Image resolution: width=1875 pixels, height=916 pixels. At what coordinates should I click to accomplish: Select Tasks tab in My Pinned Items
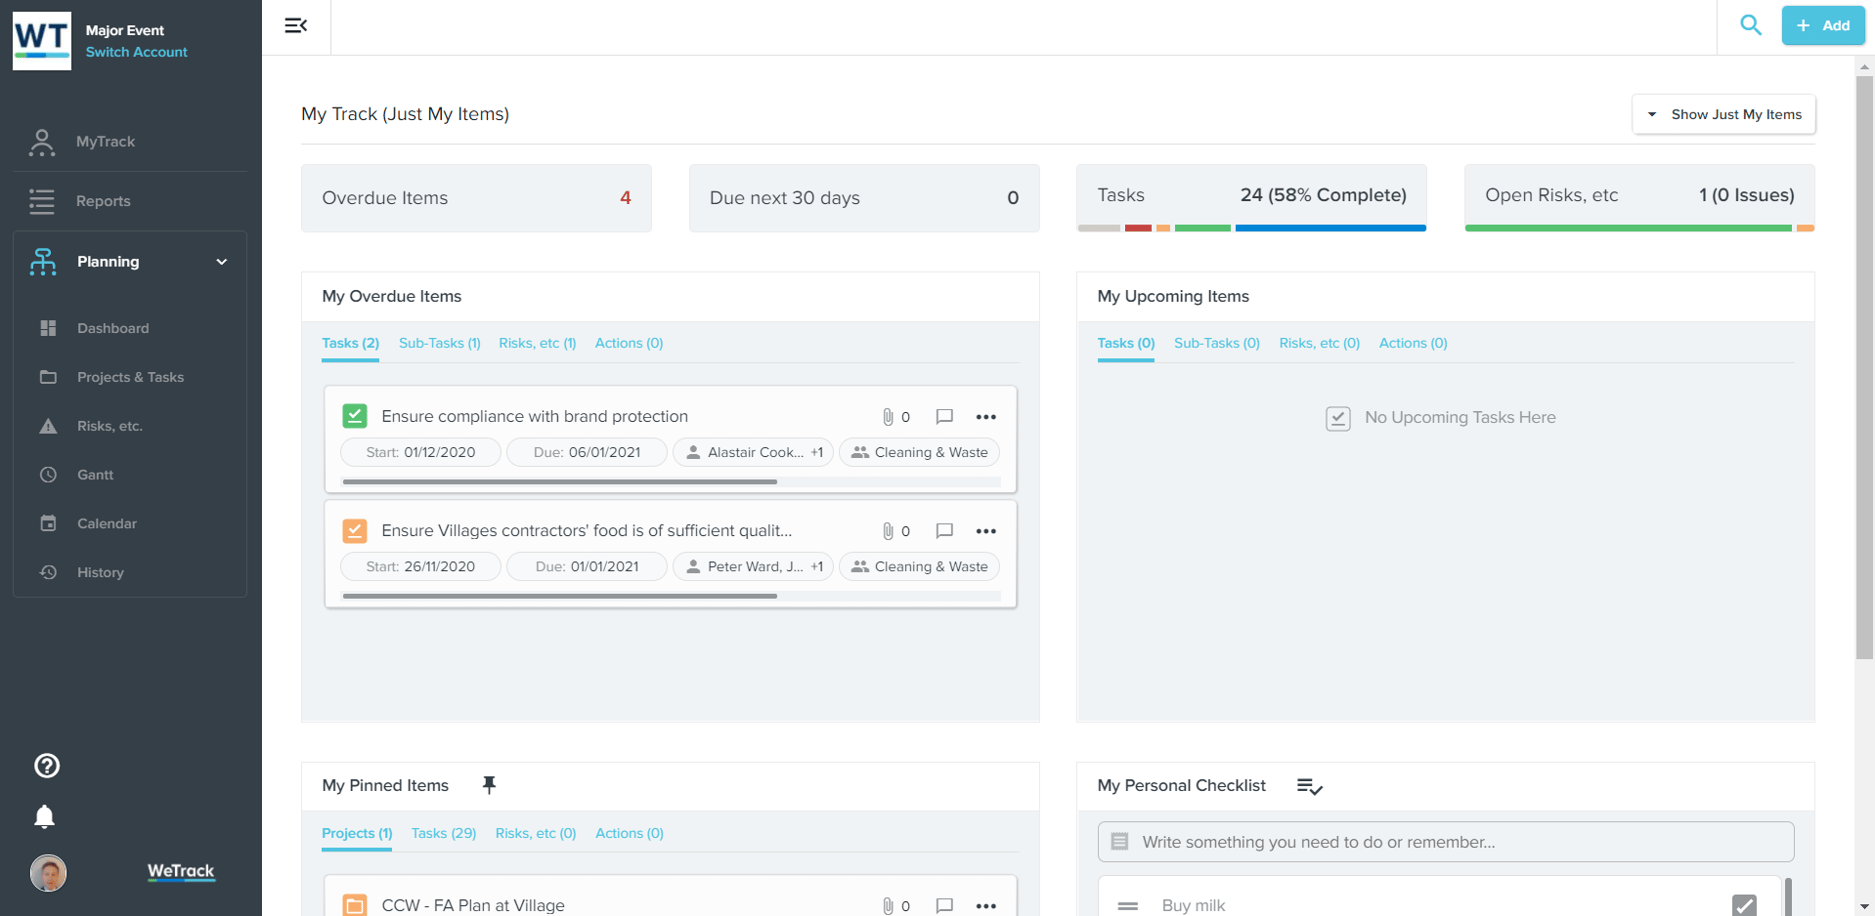(x=443, y=833)
